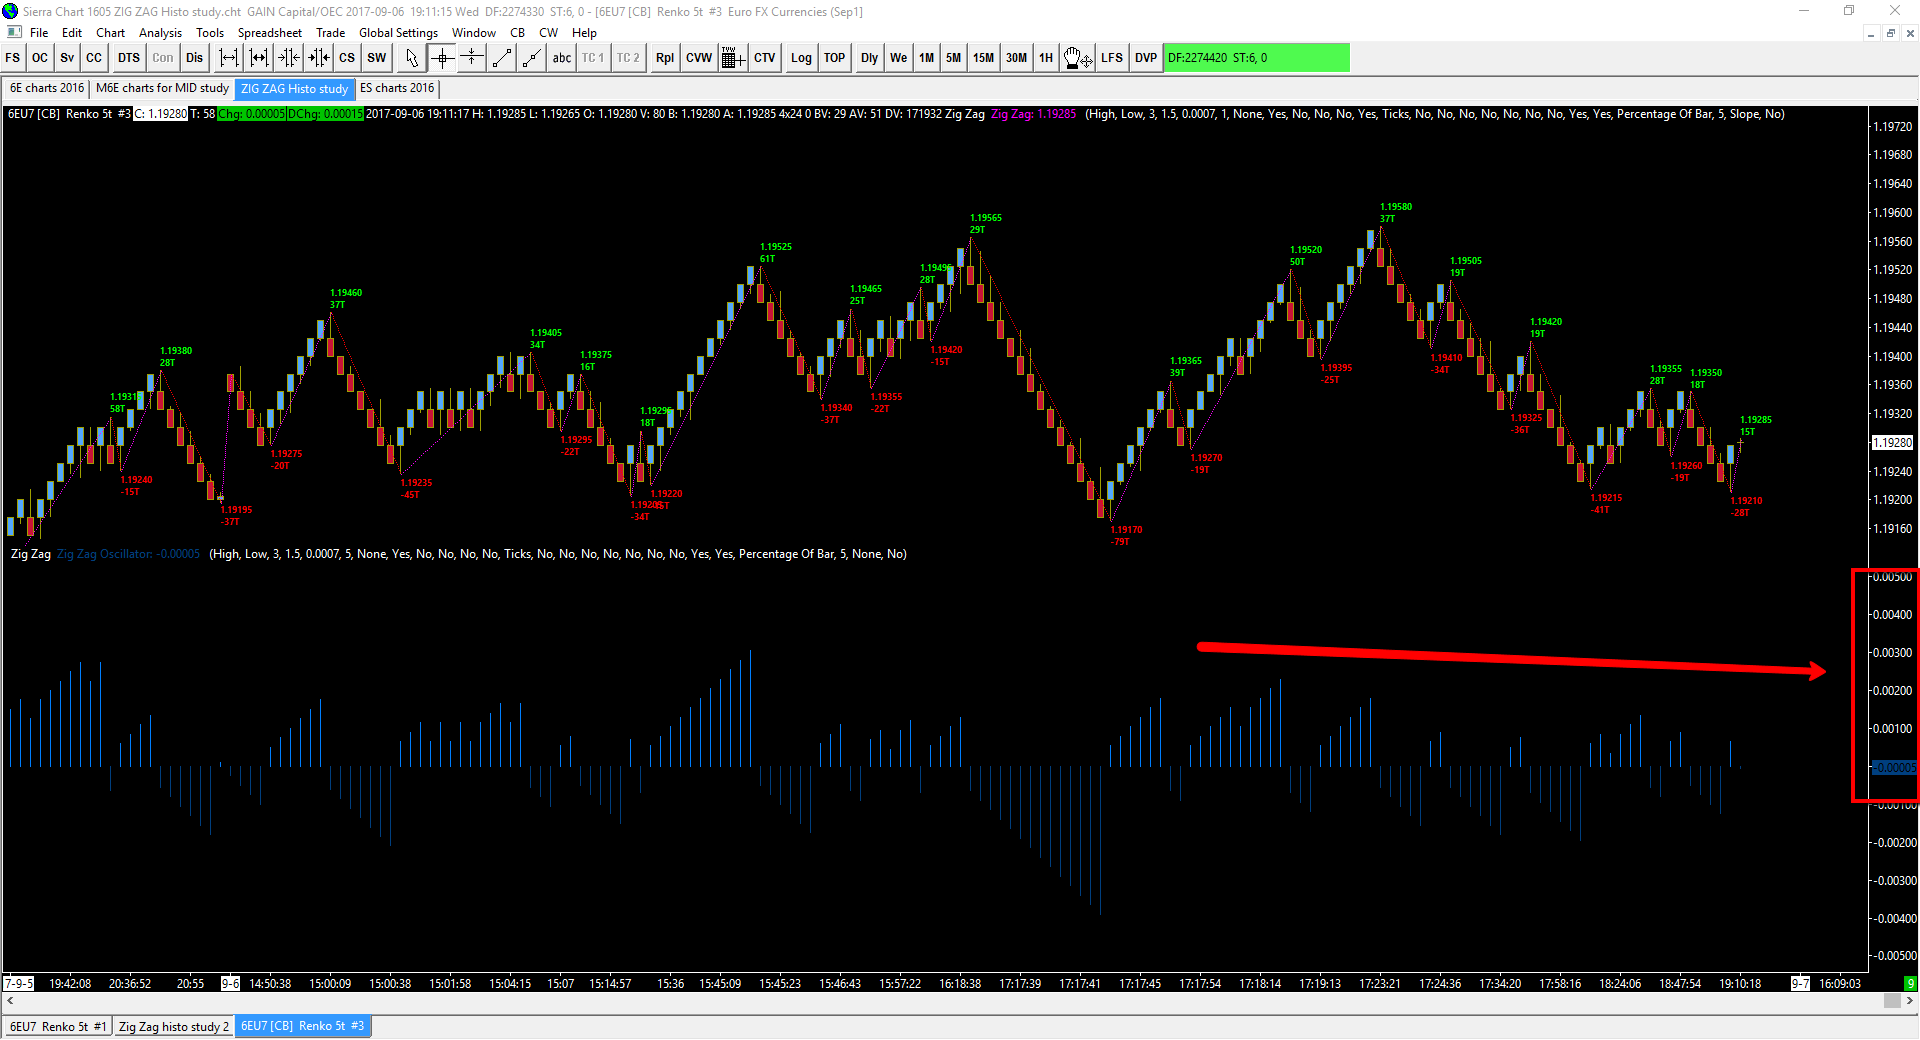
Task: Select the abc text drawing tool
Action: [562, 58]
